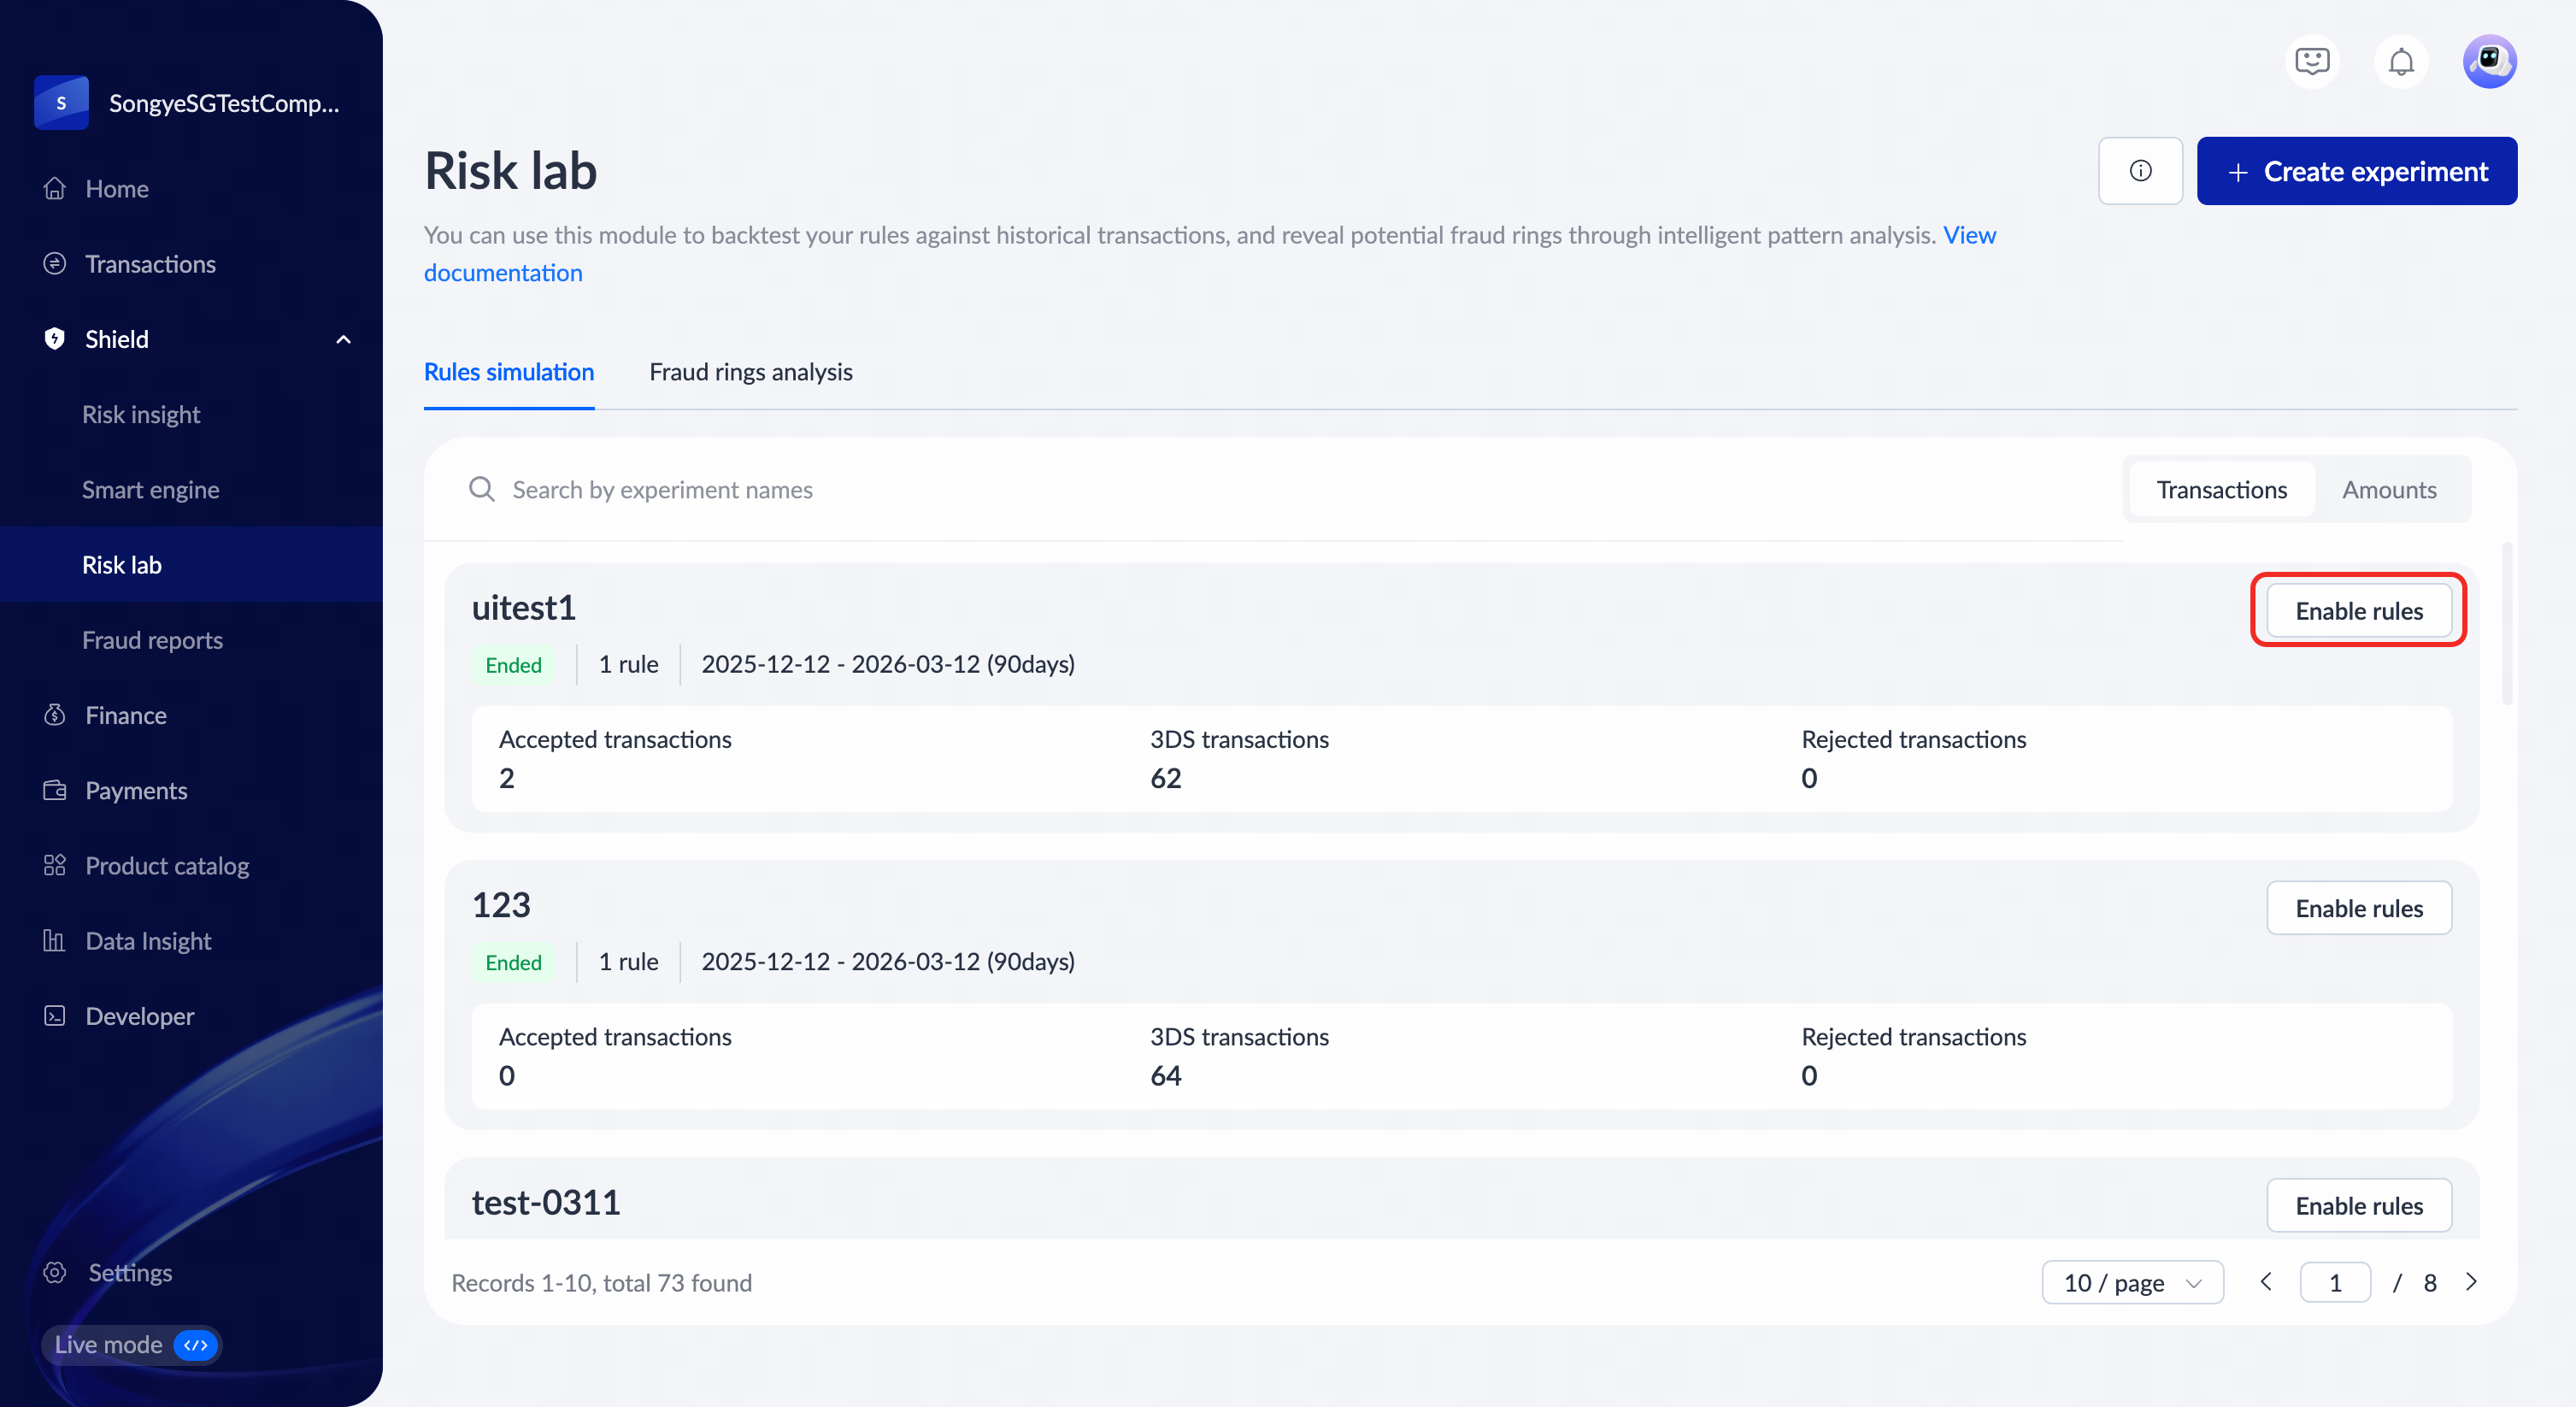
Task: Click the page number input field
Action: point(2334,1283)
